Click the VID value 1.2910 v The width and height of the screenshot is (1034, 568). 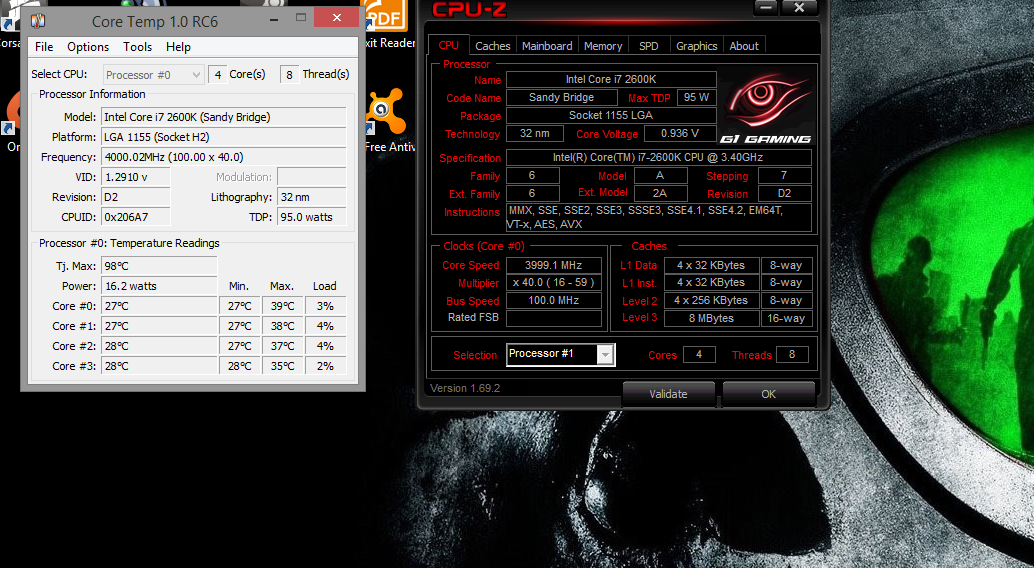tap(136, 177)
